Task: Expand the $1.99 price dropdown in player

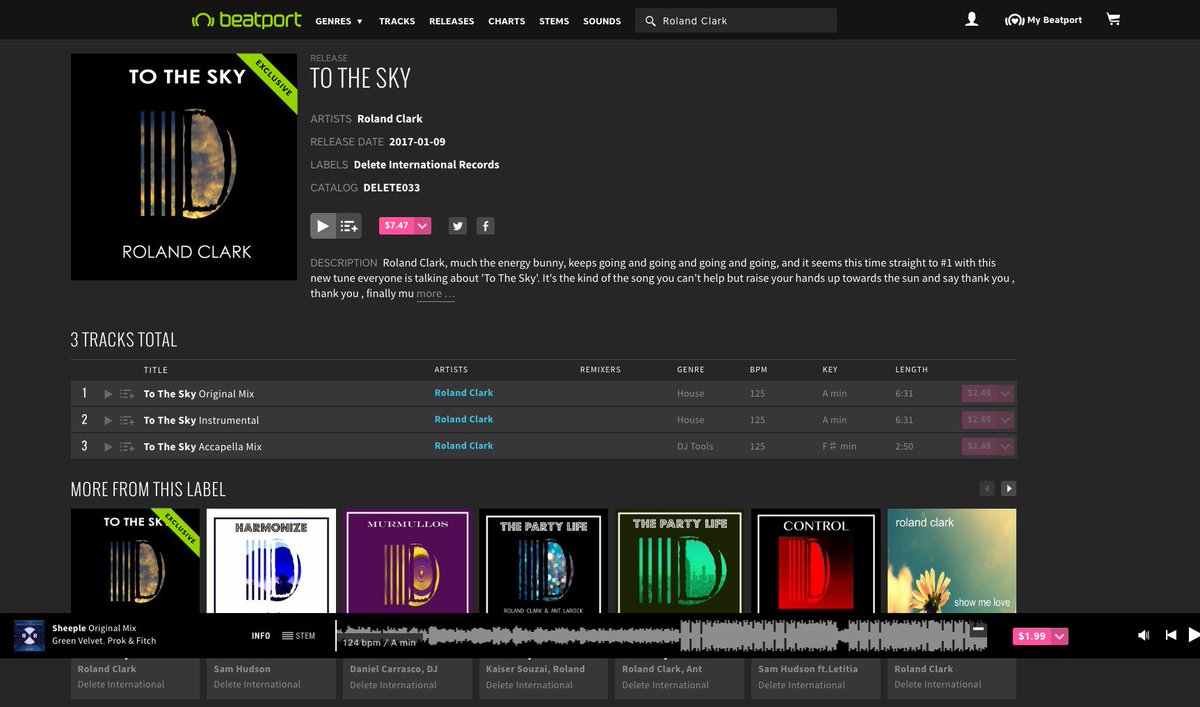Action: tap(1059, 636)
